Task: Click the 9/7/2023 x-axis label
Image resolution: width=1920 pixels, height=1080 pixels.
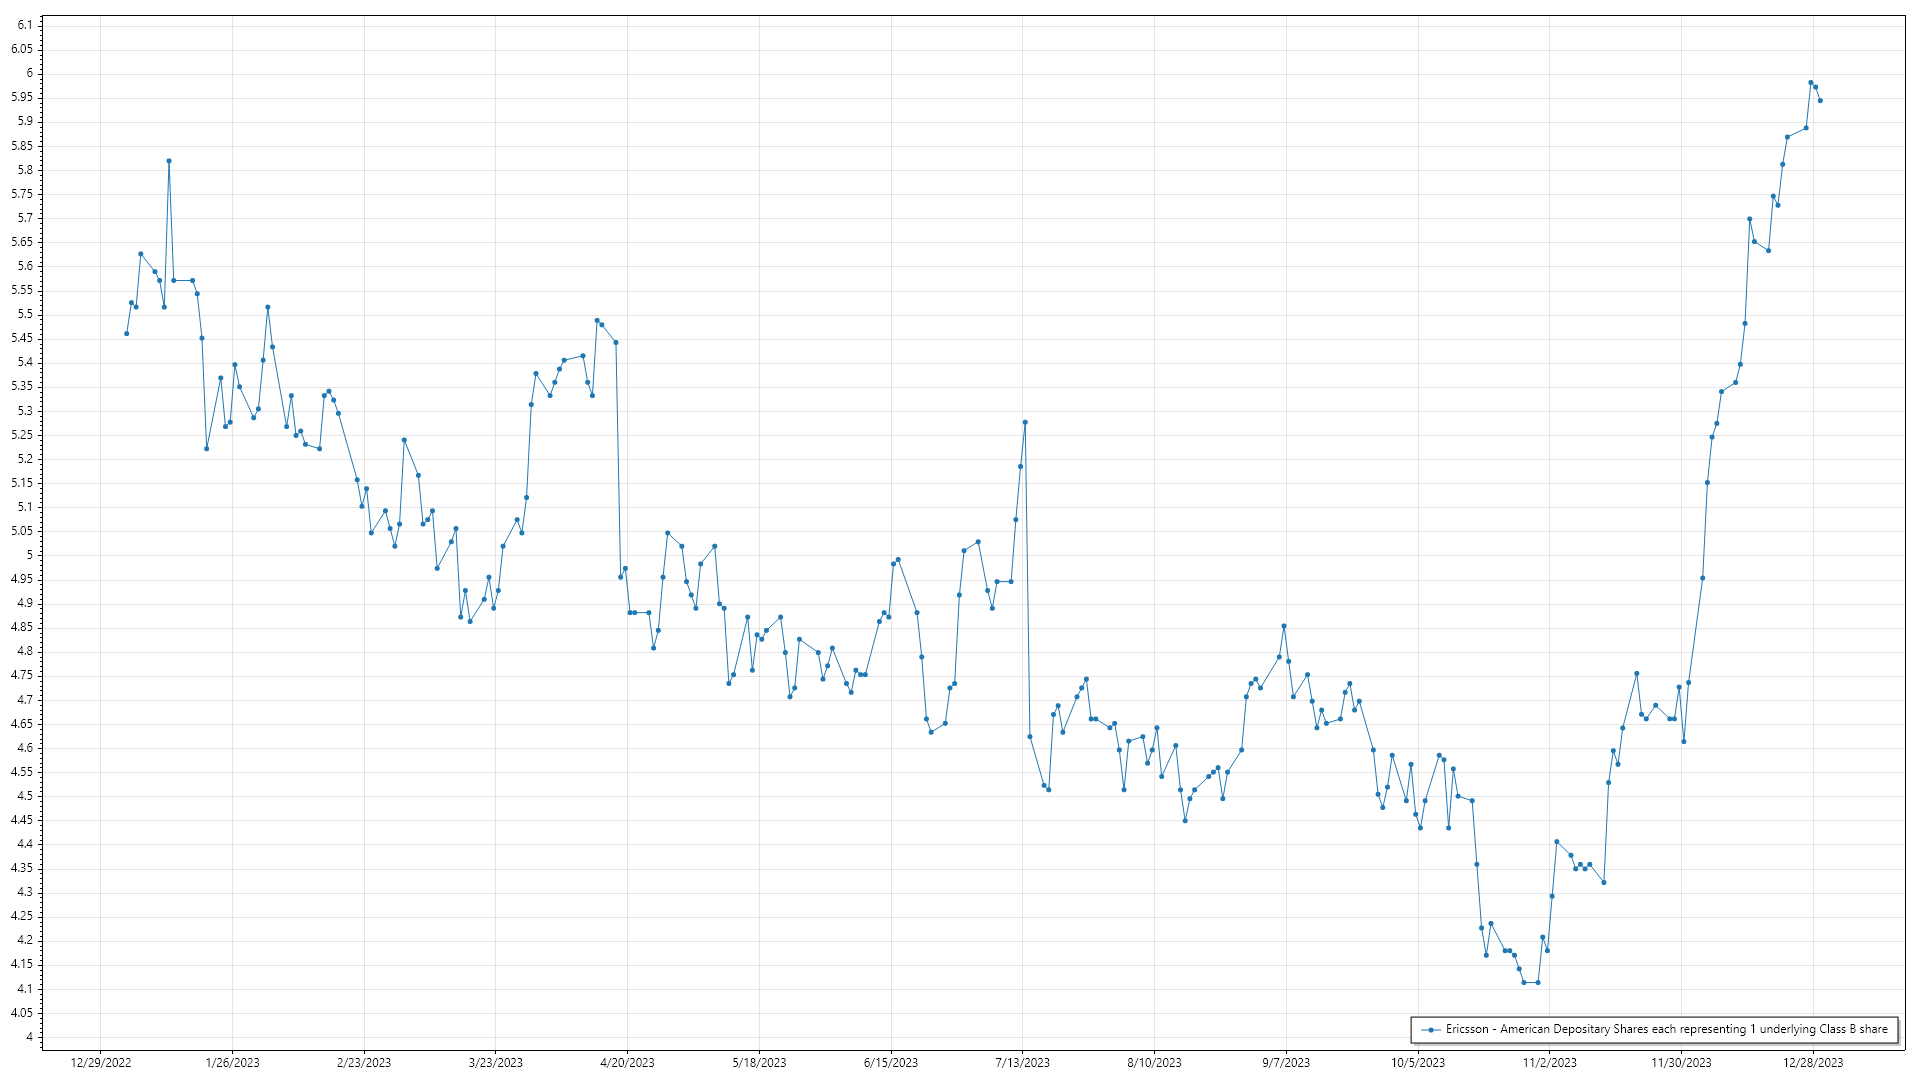Action: pyautogui.click(x=1286, y=1063)
